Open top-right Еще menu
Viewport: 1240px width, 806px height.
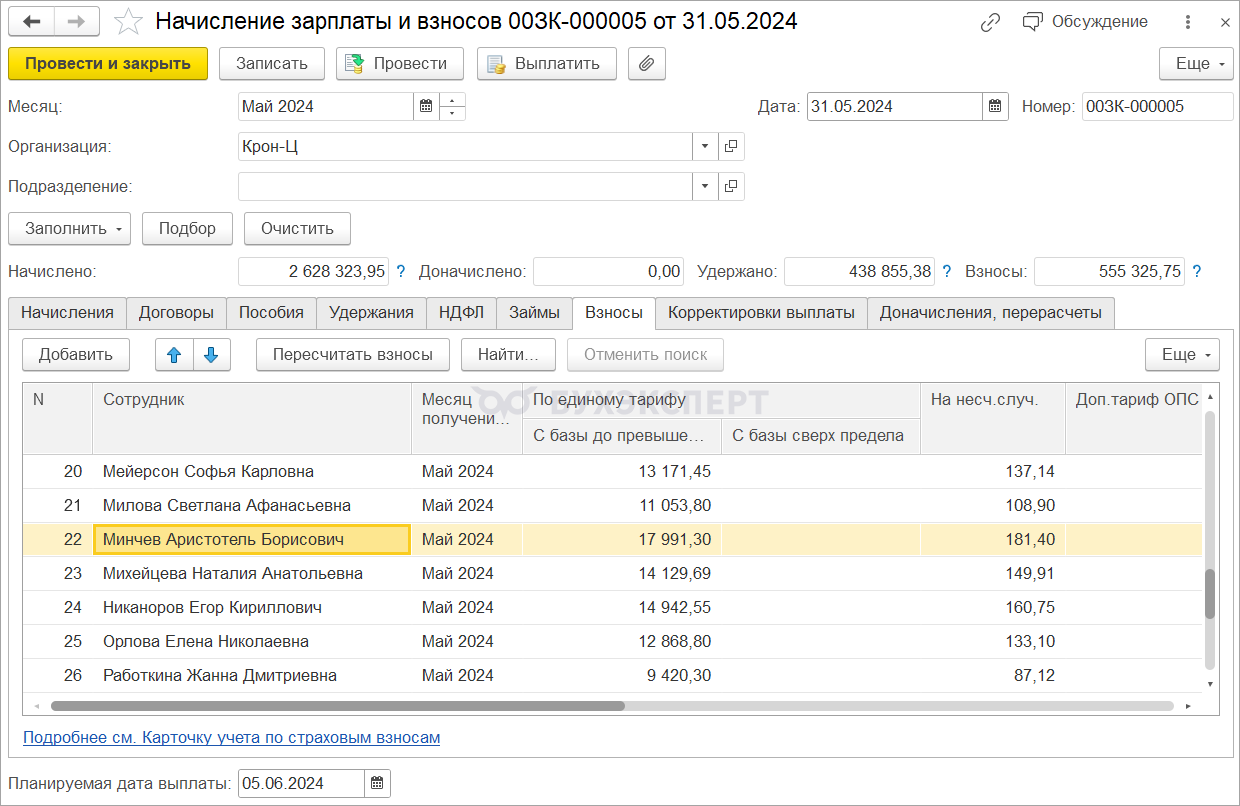1196,64
